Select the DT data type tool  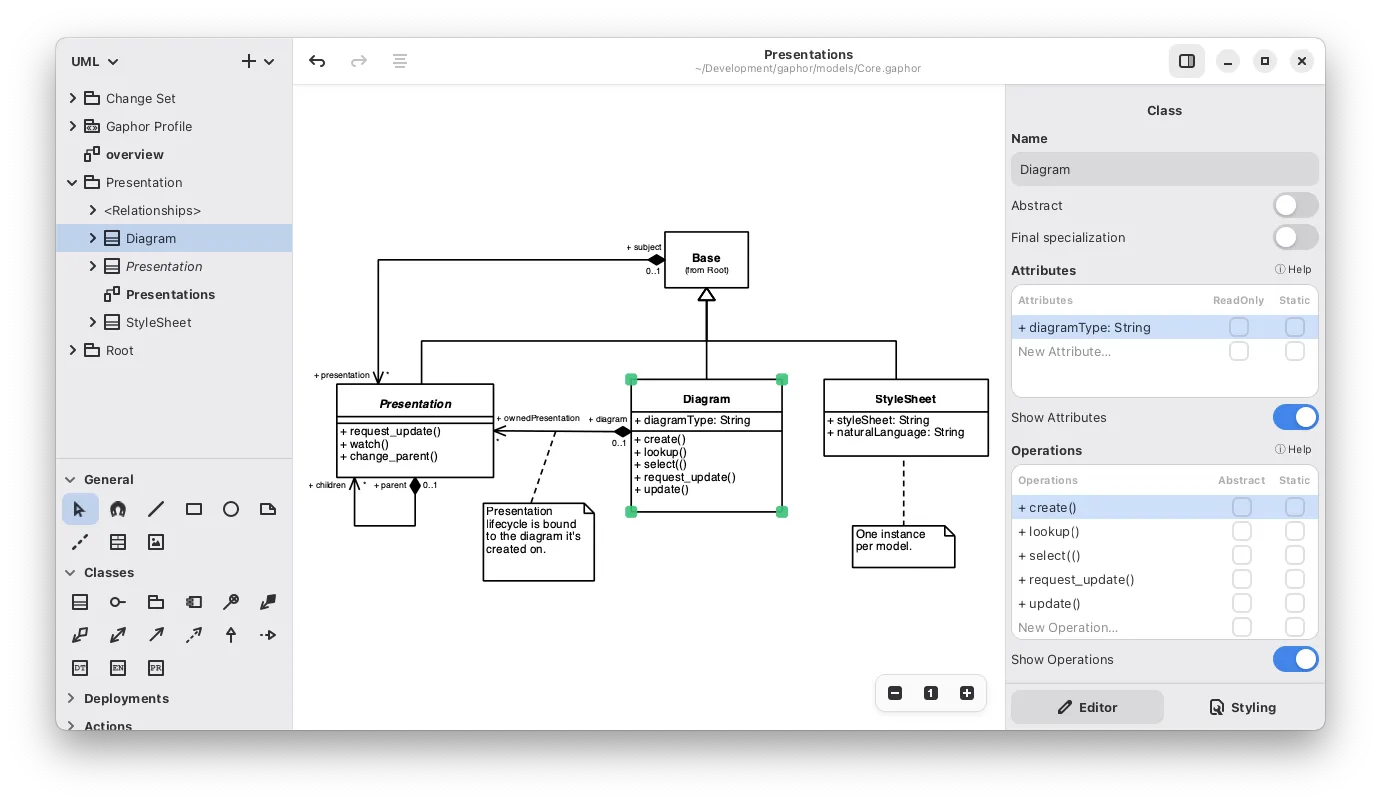pos(80,668)
